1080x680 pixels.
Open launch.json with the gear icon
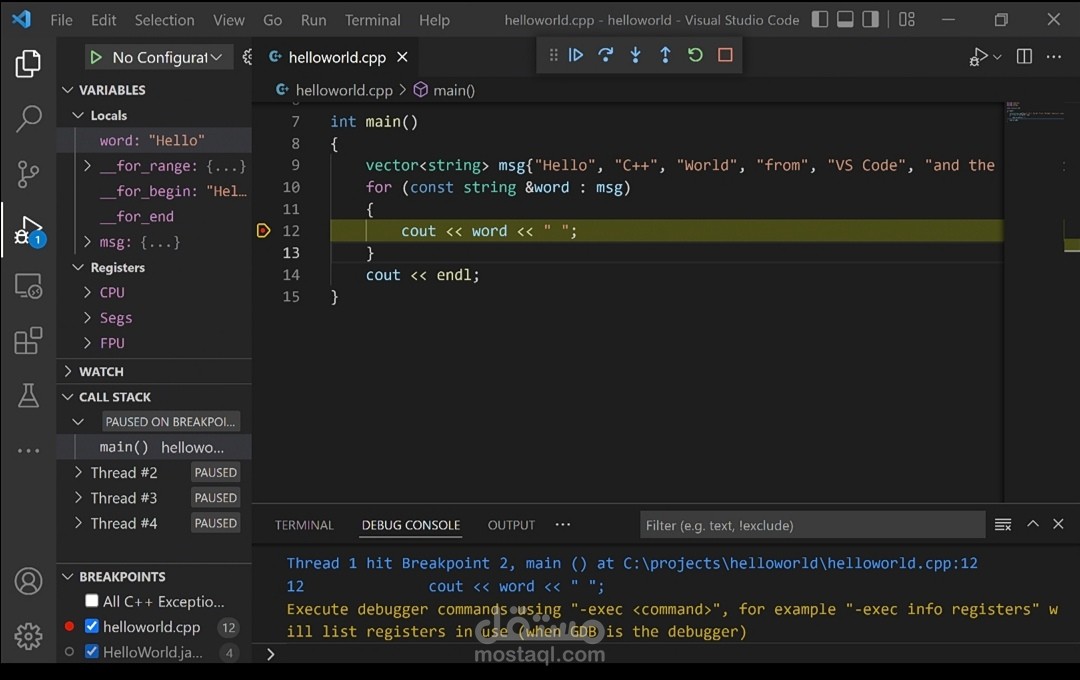pyautogui.click(x=247, y=57)
